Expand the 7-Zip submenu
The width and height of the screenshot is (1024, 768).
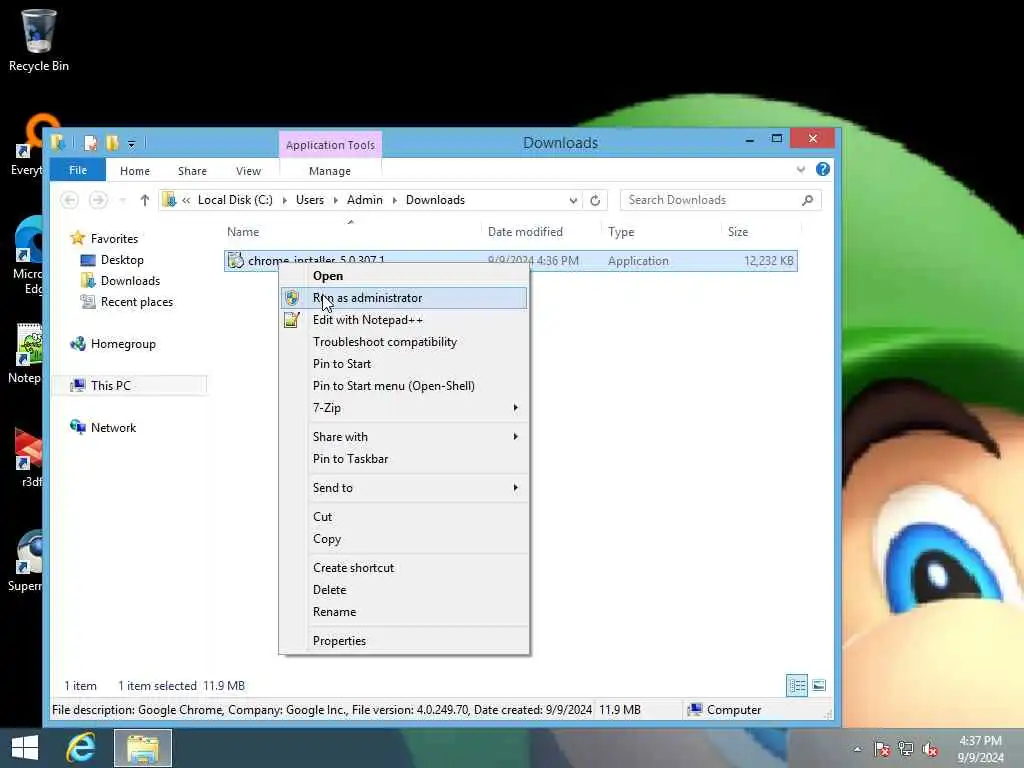[x=404, y=408]
